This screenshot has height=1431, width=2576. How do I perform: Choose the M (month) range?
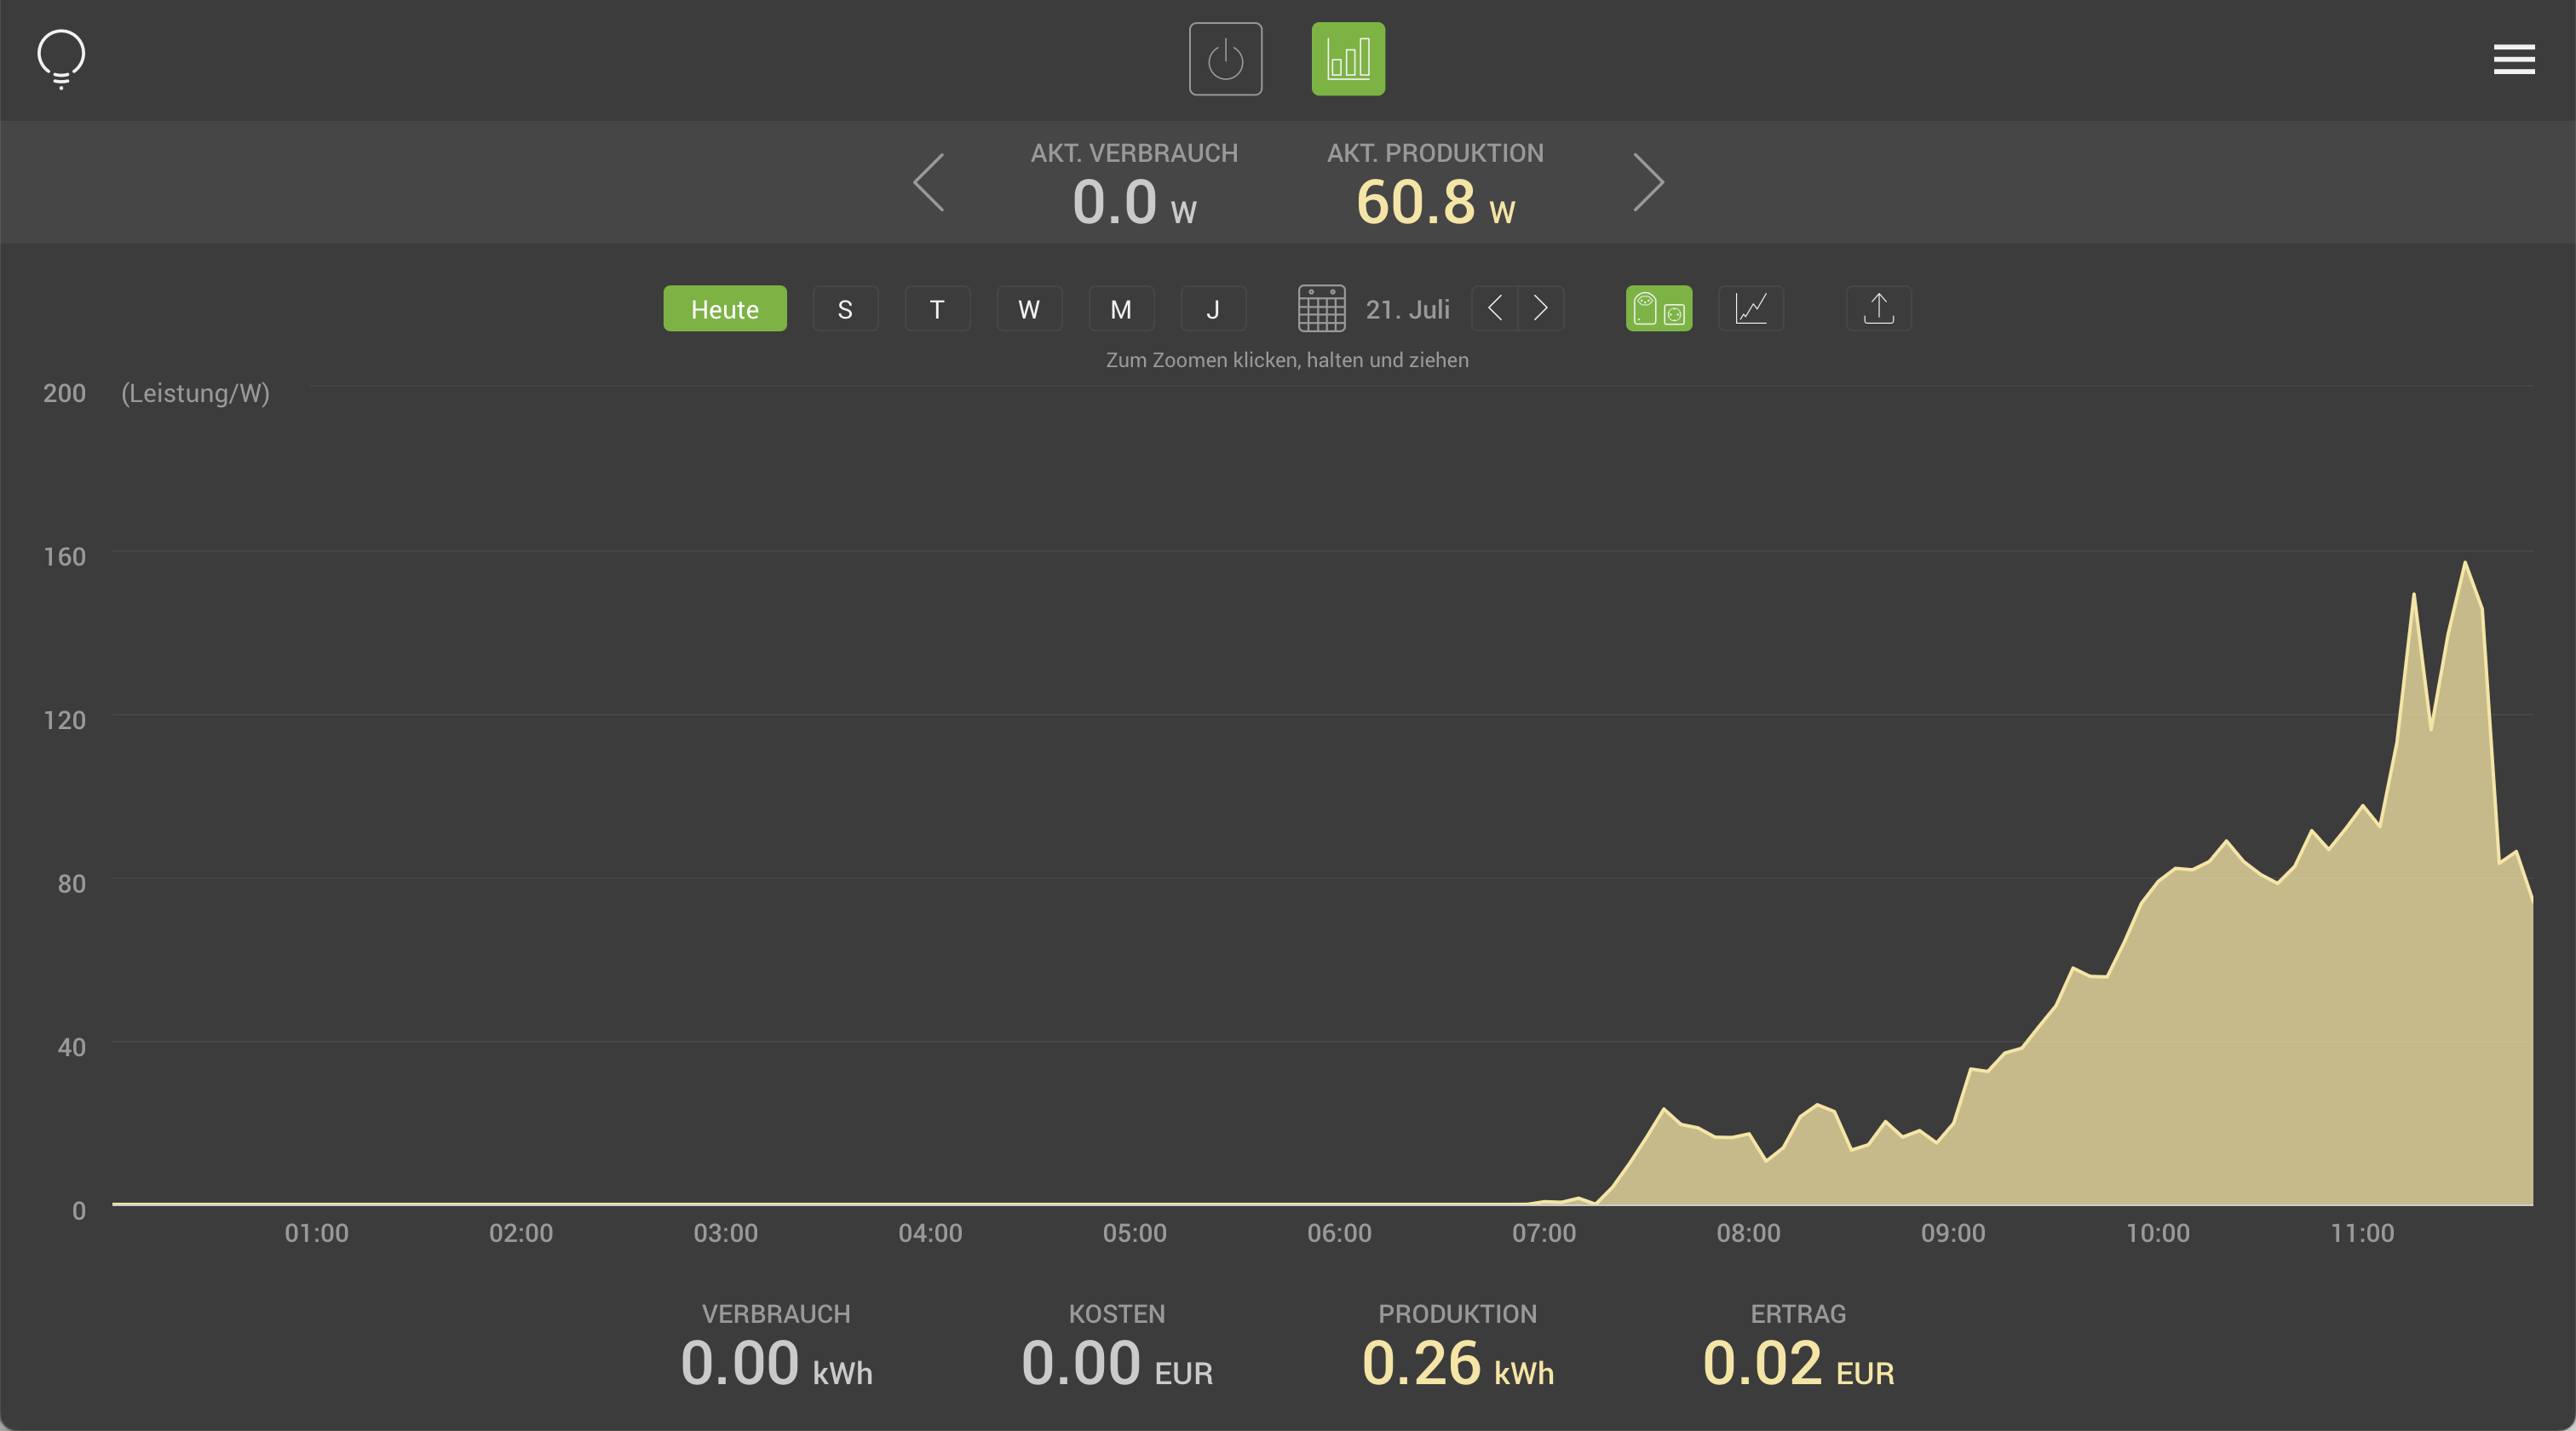(x=1121, y=309)
